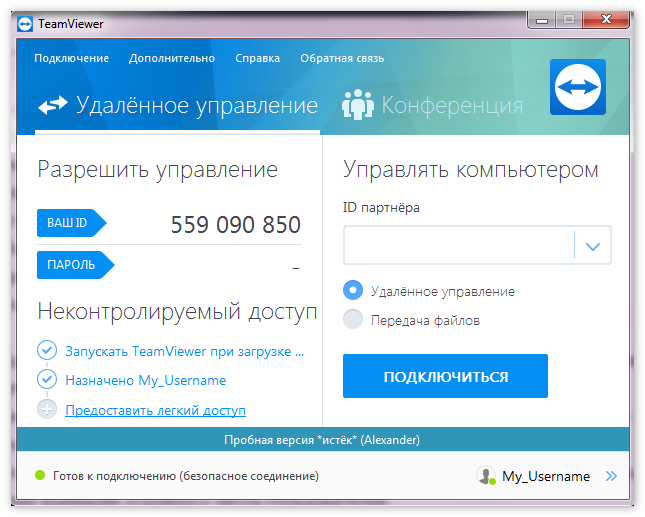Click the TeamViewer title bar icon
The image size is (645, 517).
coord(25,24)
